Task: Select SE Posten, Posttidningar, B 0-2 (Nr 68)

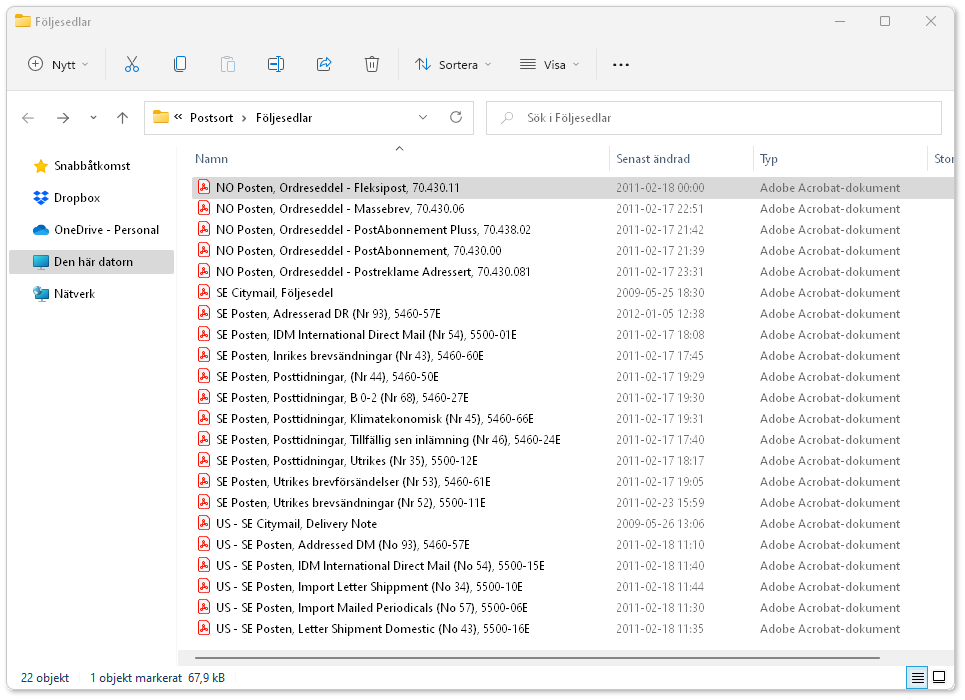Action: (572, 397)
